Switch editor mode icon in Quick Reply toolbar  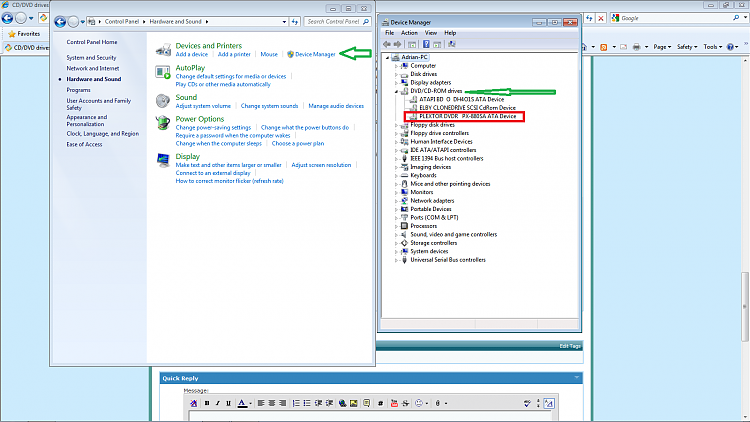tap(549, 403)
